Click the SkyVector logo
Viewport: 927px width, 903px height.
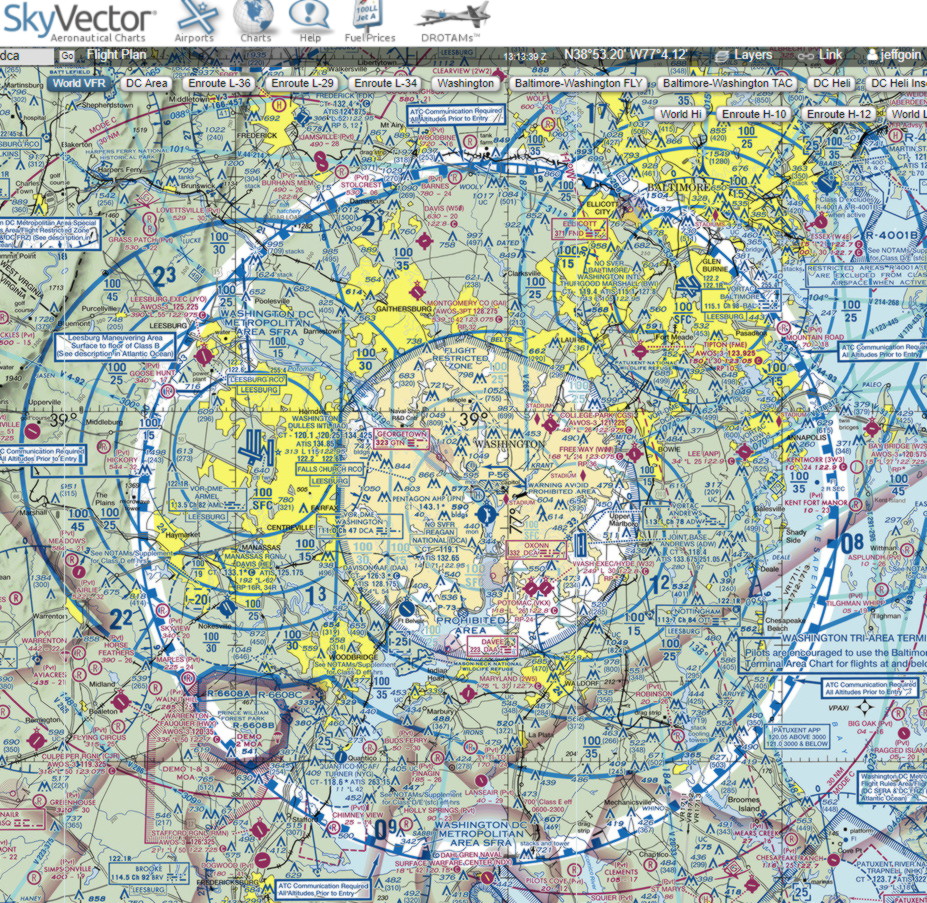79,20
